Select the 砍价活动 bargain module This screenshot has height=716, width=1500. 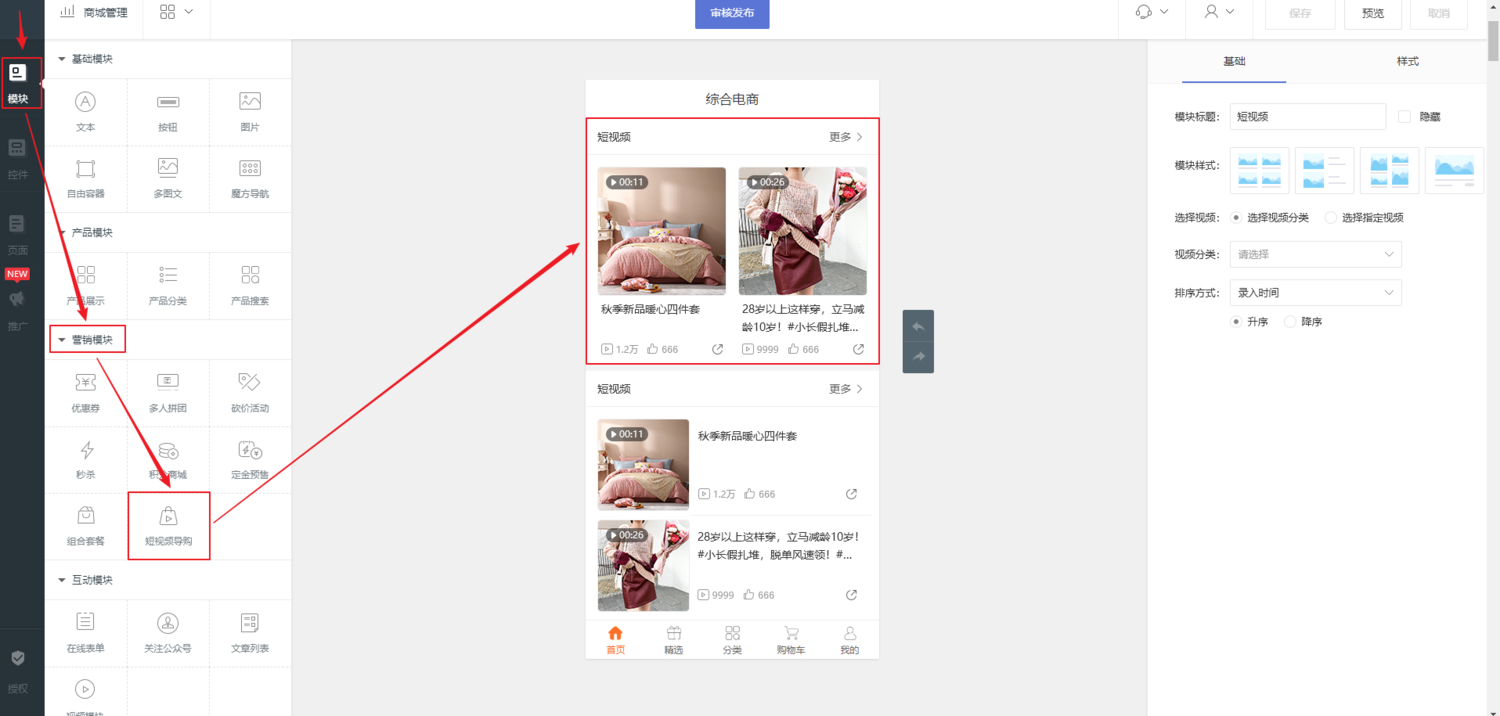pos(250,393)
